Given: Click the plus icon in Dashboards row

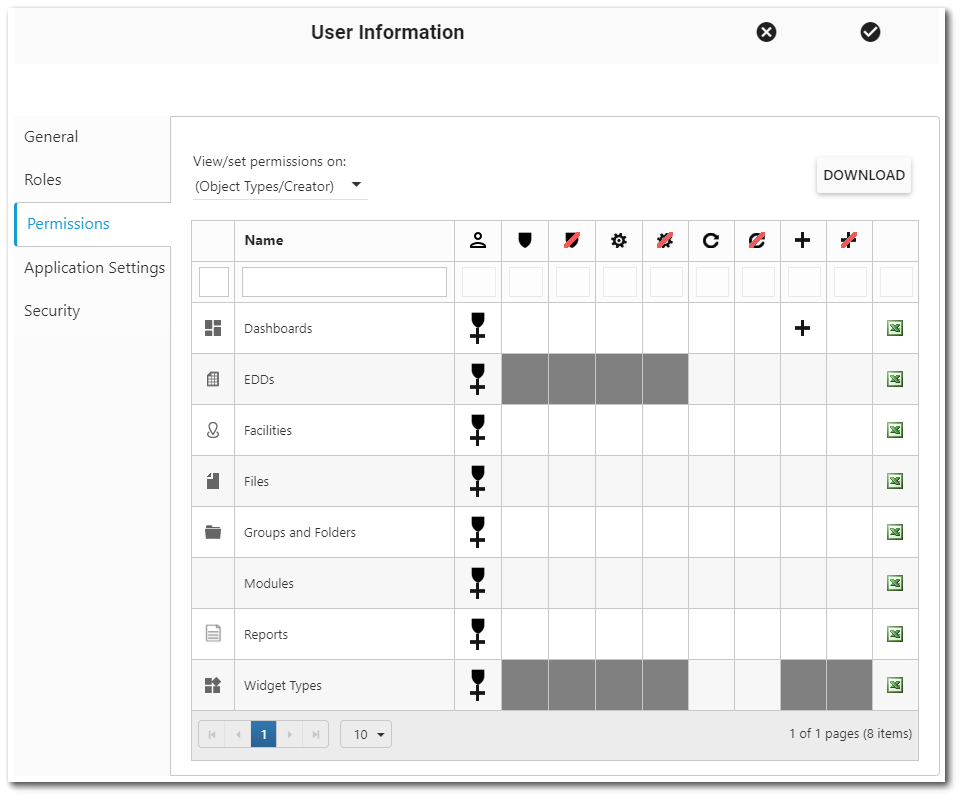Looking at the screenshot, I should click(802, 328).
